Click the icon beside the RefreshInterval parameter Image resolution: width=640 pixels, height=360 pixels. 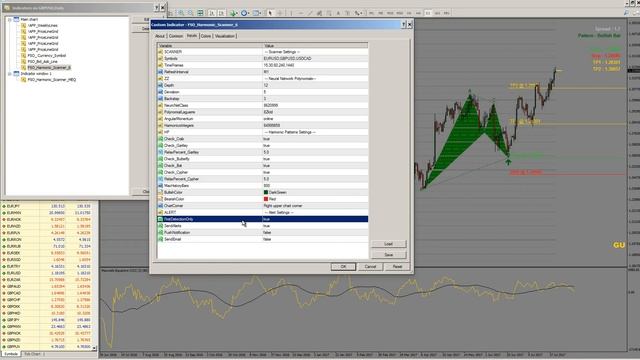click(160, 72)
